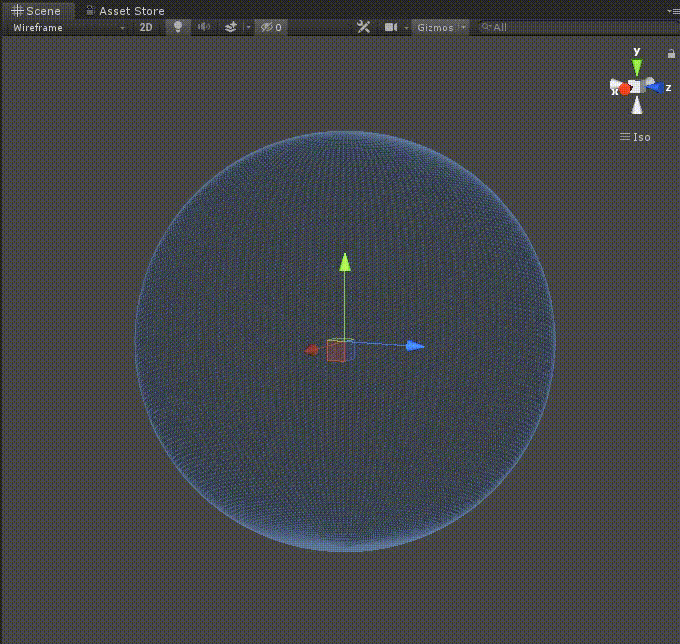Toggle hidden objects visibility counter
Viewport: 680px width, 644px height.
pyautogui.click(x=271, y=27)
